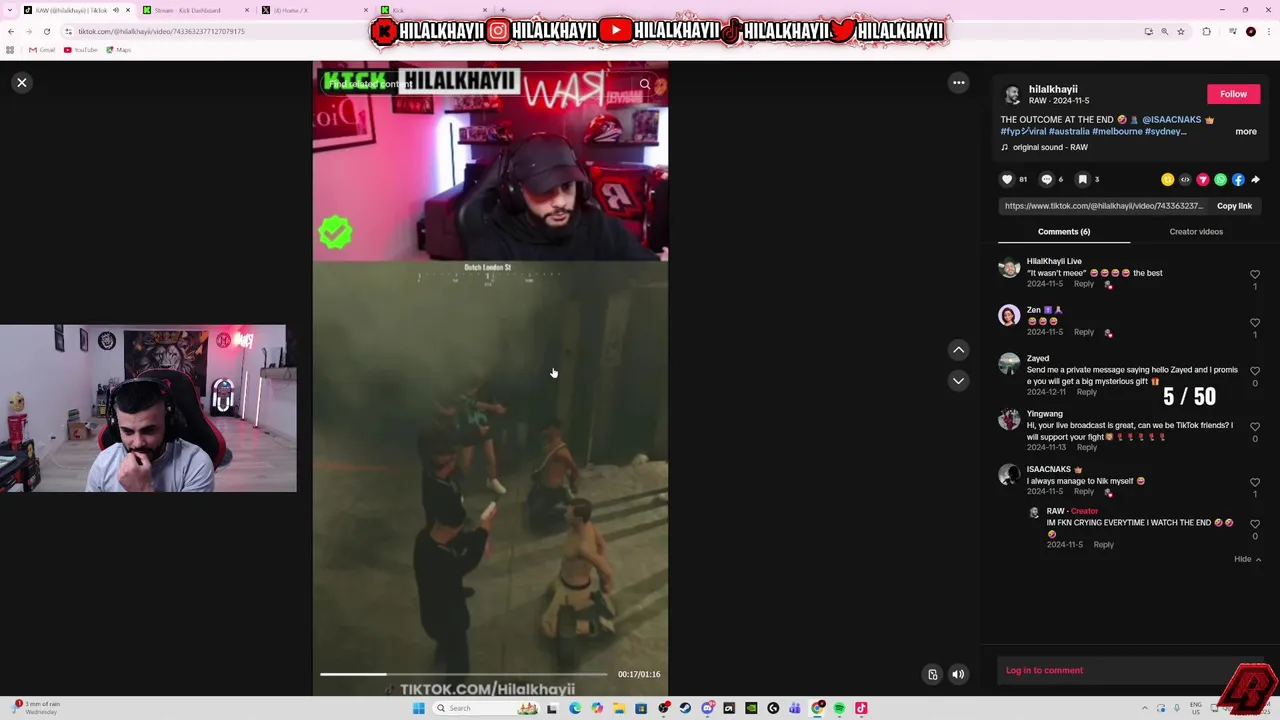Open the #melbourne hashtag
Screen dimensions: 1280x720
(x=1117, y=131)
